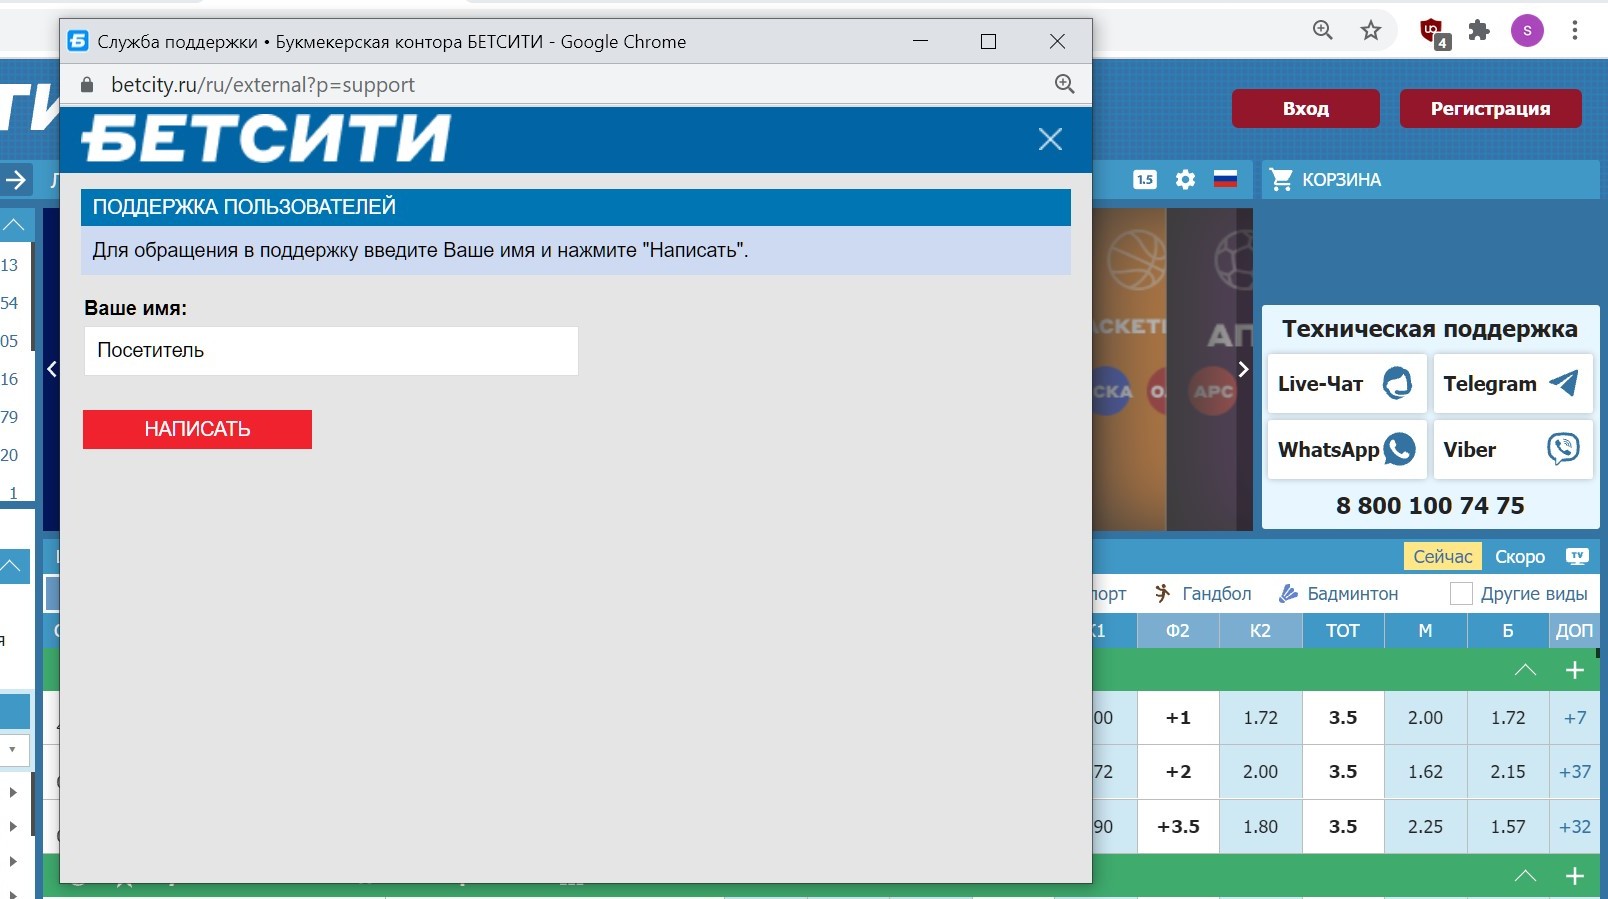The height and width of the screenshot is (899, 1608).
Task: Collapse the second green league section
Action: point(1525,876)
